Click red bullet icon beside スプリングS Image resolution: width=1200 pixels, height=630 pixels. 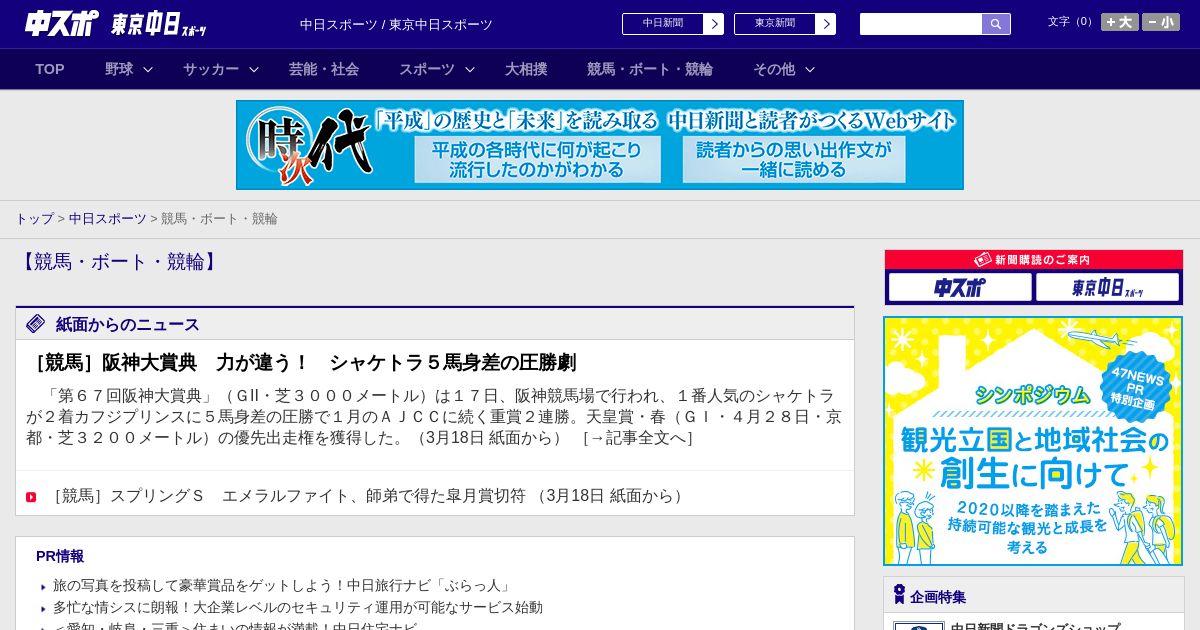(31, 497)
